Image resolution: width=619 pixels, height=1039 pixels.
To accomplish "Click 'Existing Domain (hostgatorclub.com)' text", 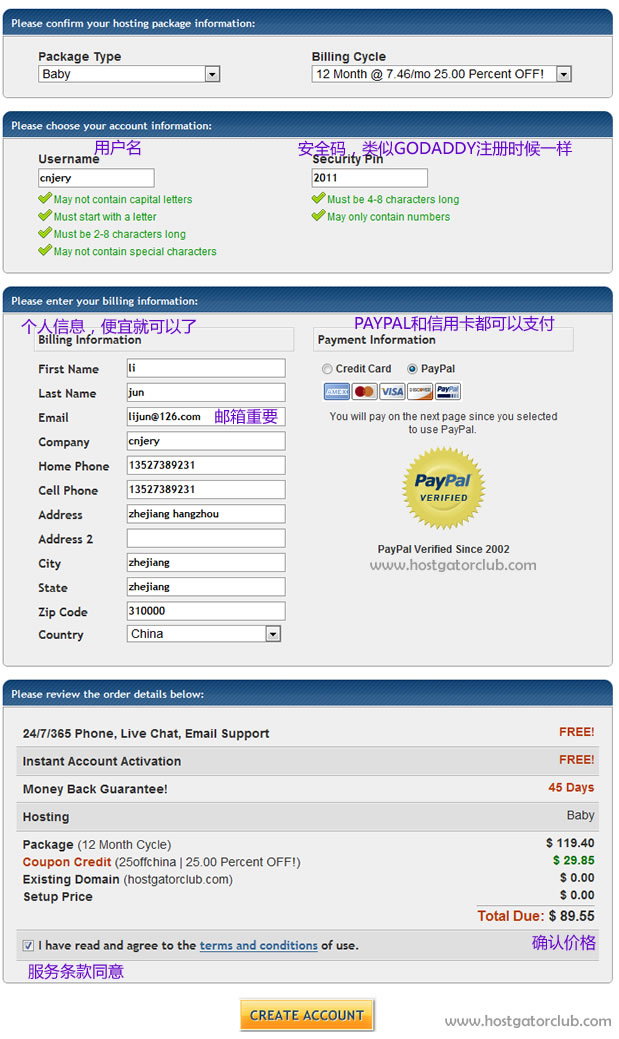I will click(x=127, y=879).
